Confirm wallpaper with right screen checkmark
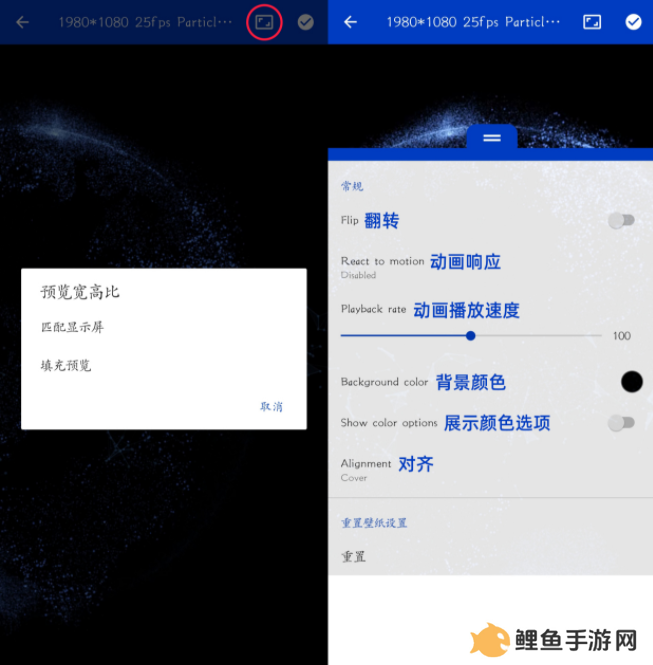Screen dimensions: 653x665 633,22
